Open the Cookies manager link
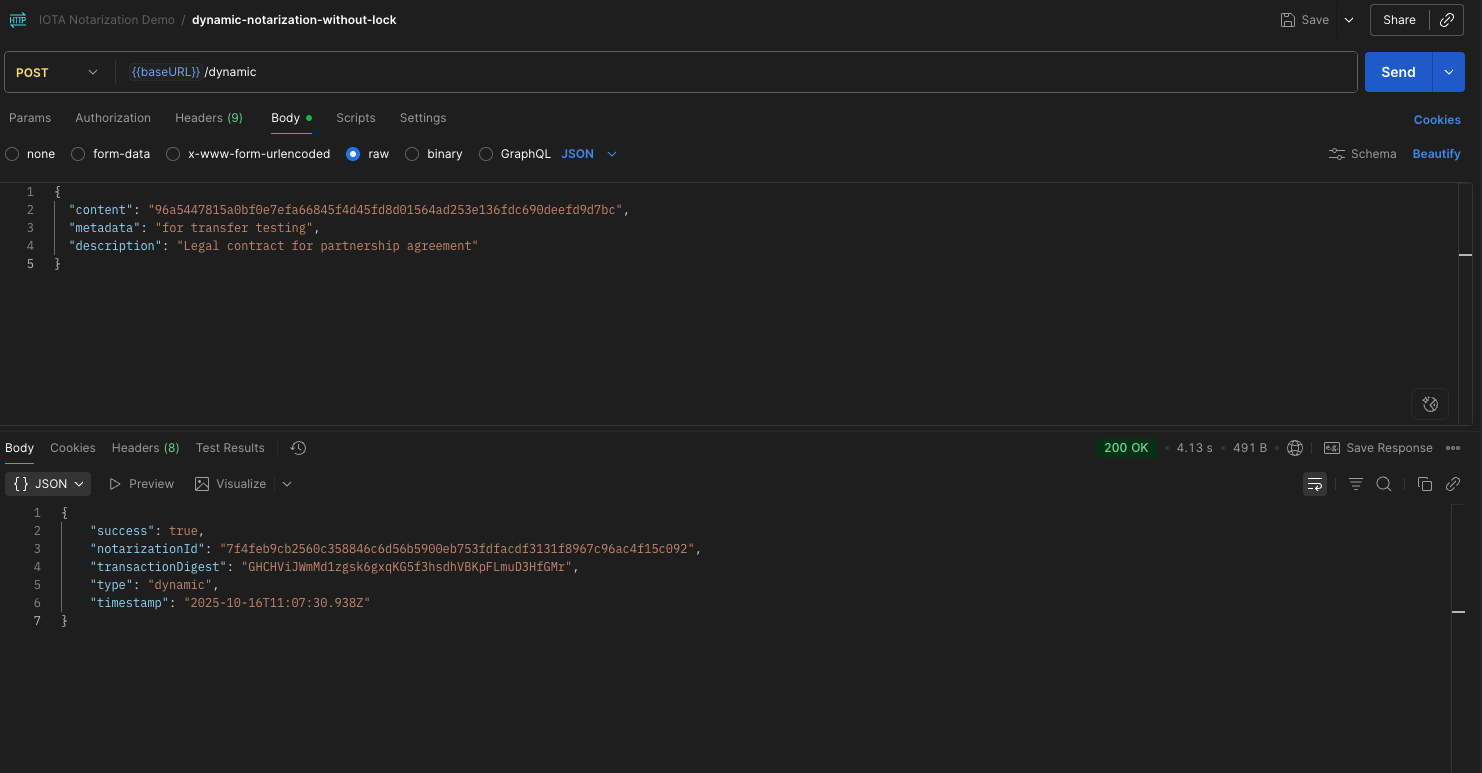 tap(1437, 119)
